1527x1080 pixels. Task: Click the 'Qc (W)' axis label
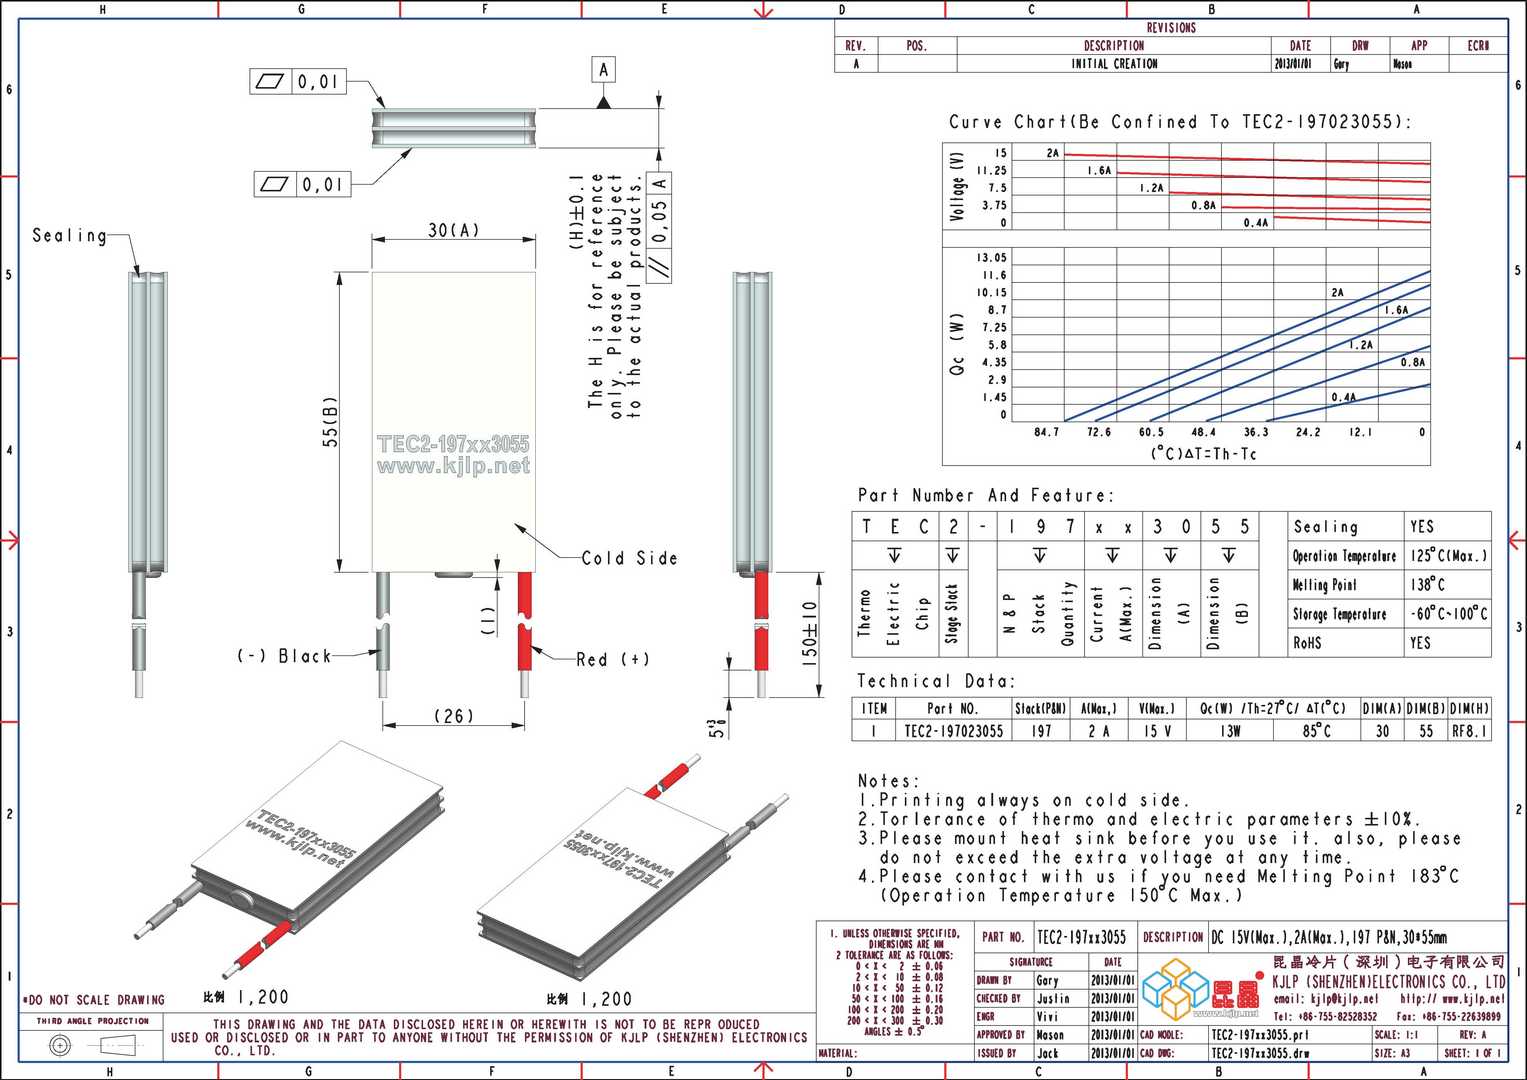pos(957,345)
